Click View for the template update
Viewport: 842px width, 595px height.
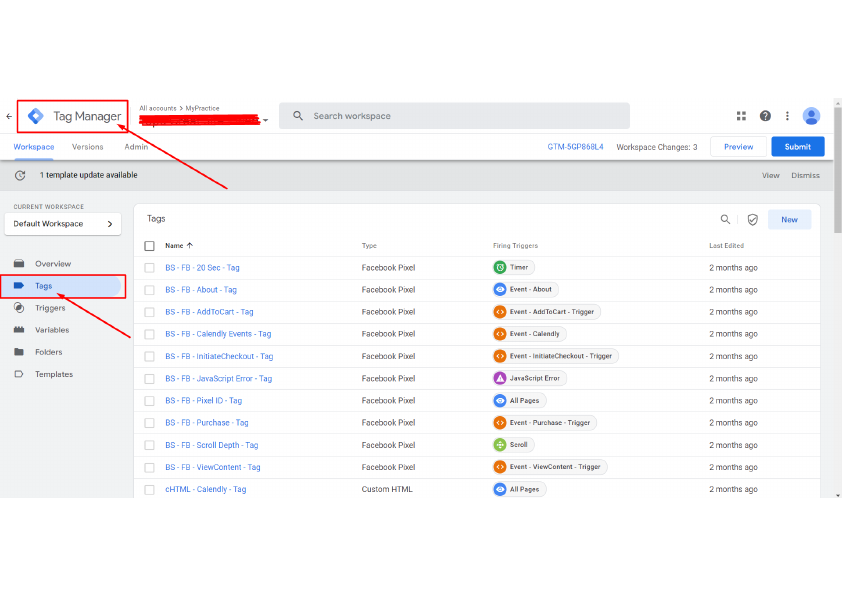[770, 176]
